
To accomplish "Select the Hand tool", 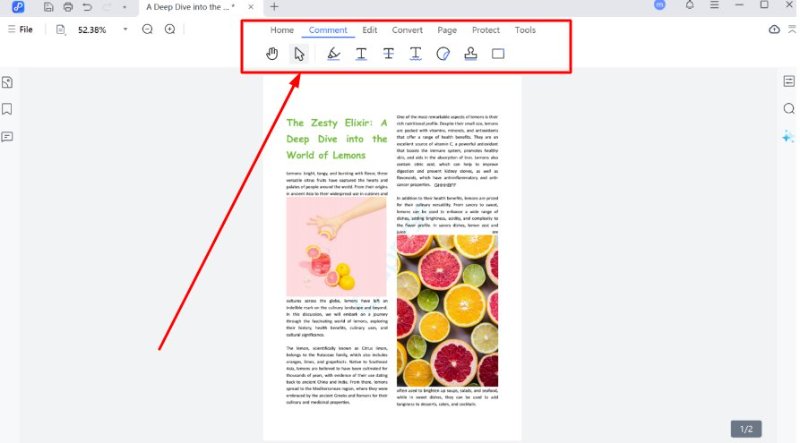I will (272, 54).
